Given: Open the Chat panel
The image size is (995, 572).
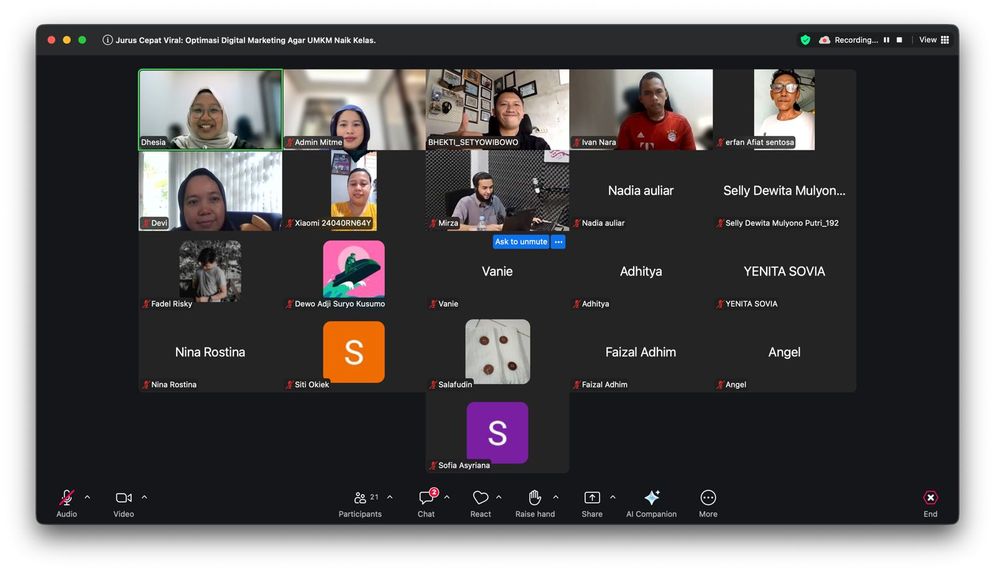Looking at the screenshot, I should pyautogui.click(x=426, y=498).
